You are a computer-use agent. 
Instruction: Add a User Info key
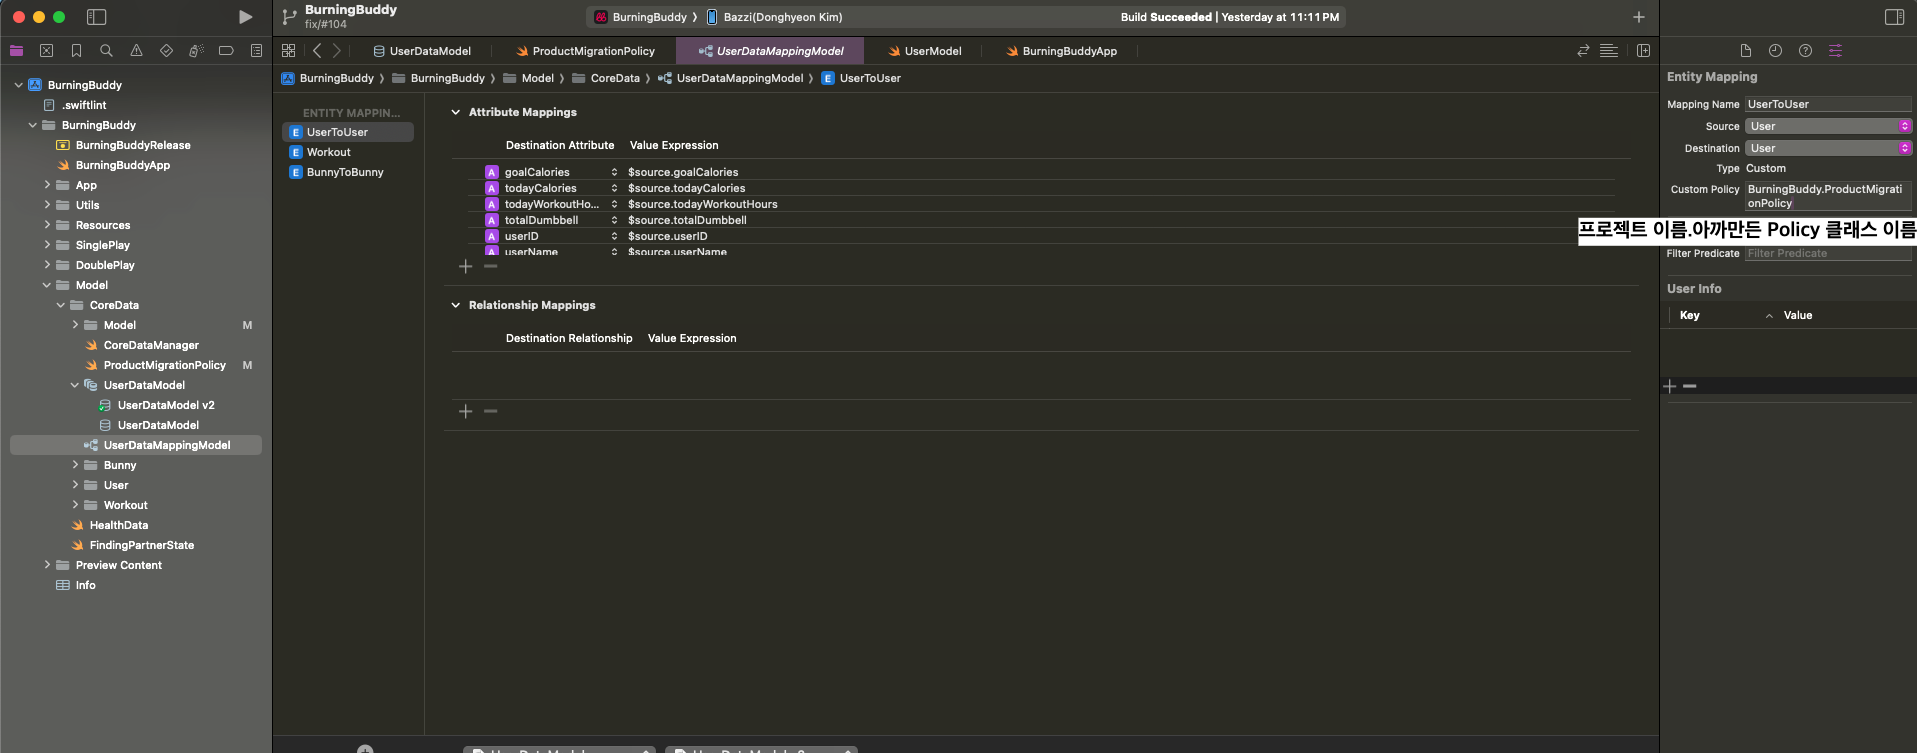point(1669,386)
